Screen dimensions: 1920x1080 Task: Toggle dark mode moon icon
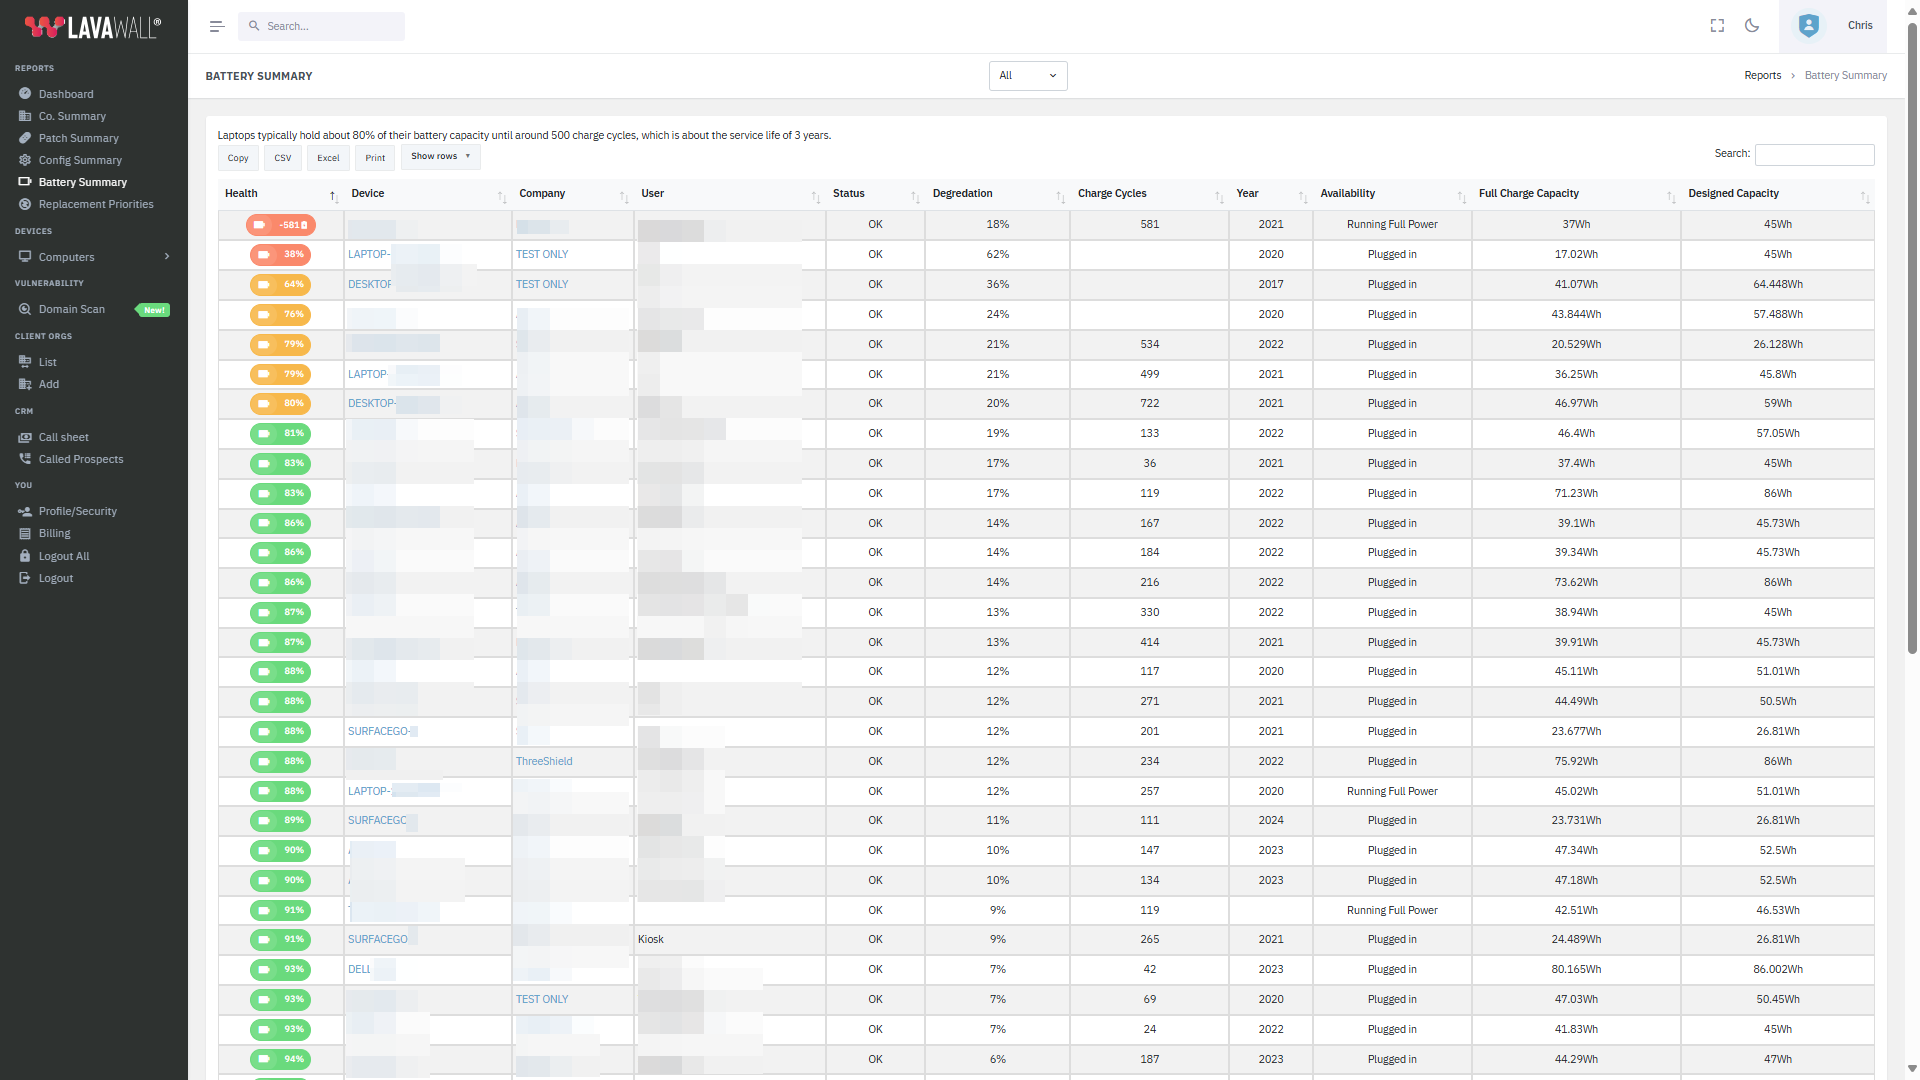pyautogui.click(x=1752, y=26)
